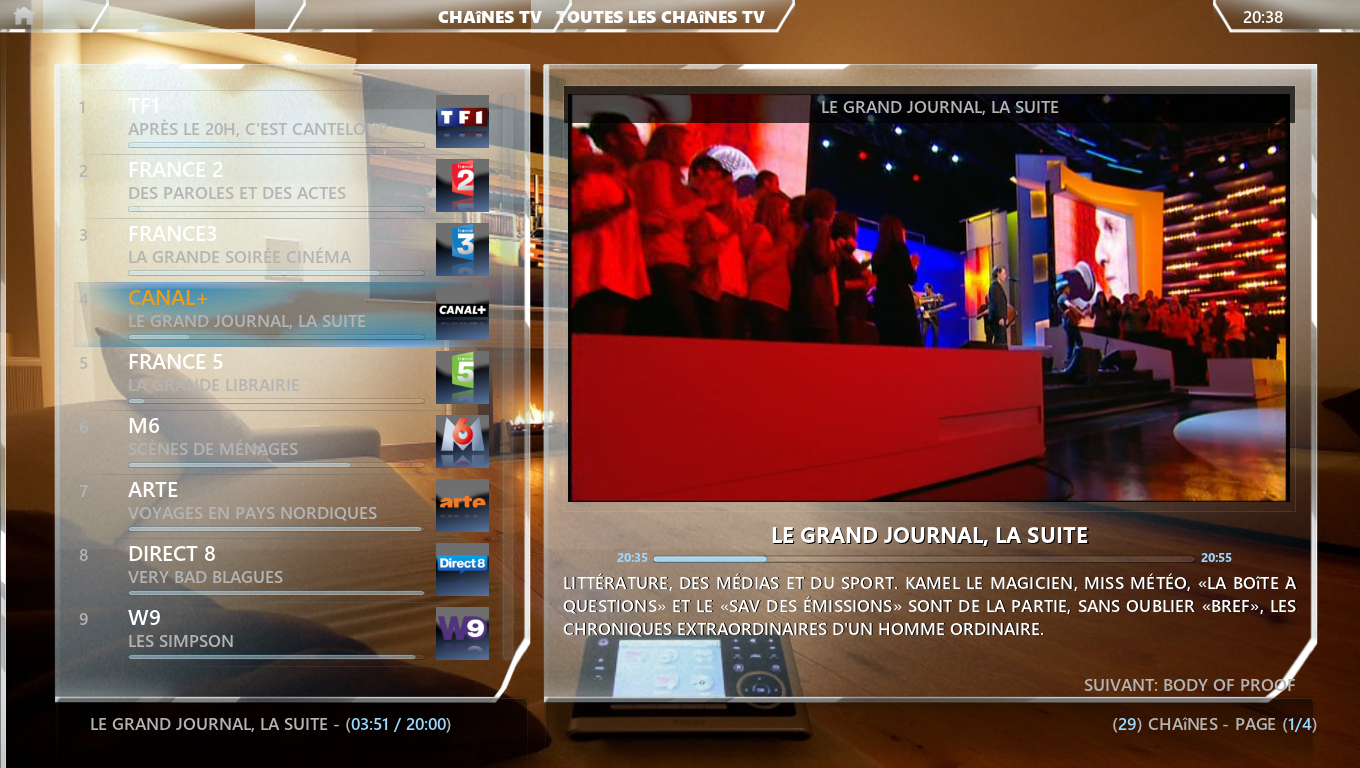1360x768 pixels.
Task: Click the France 3 channel logo
Action: pyautogui.click(x=462, y=249)
